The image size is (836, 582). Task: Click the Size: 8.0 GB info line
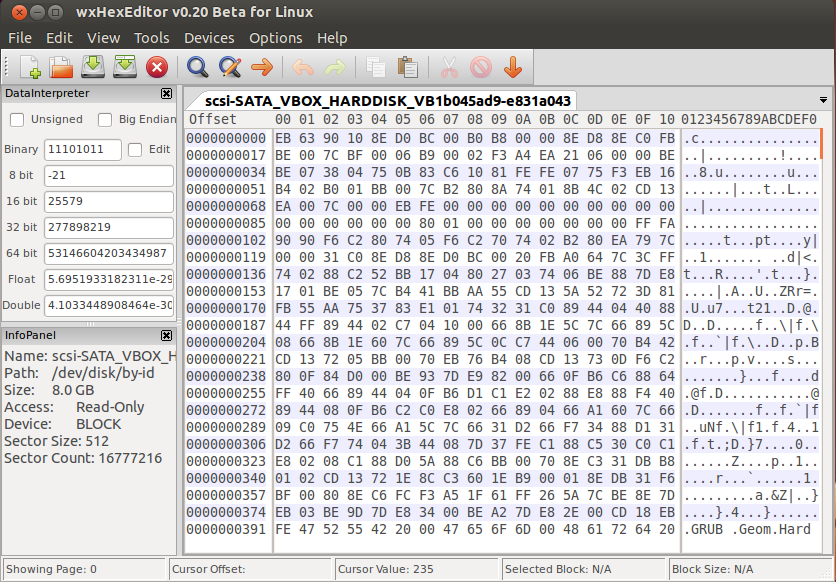49,390
